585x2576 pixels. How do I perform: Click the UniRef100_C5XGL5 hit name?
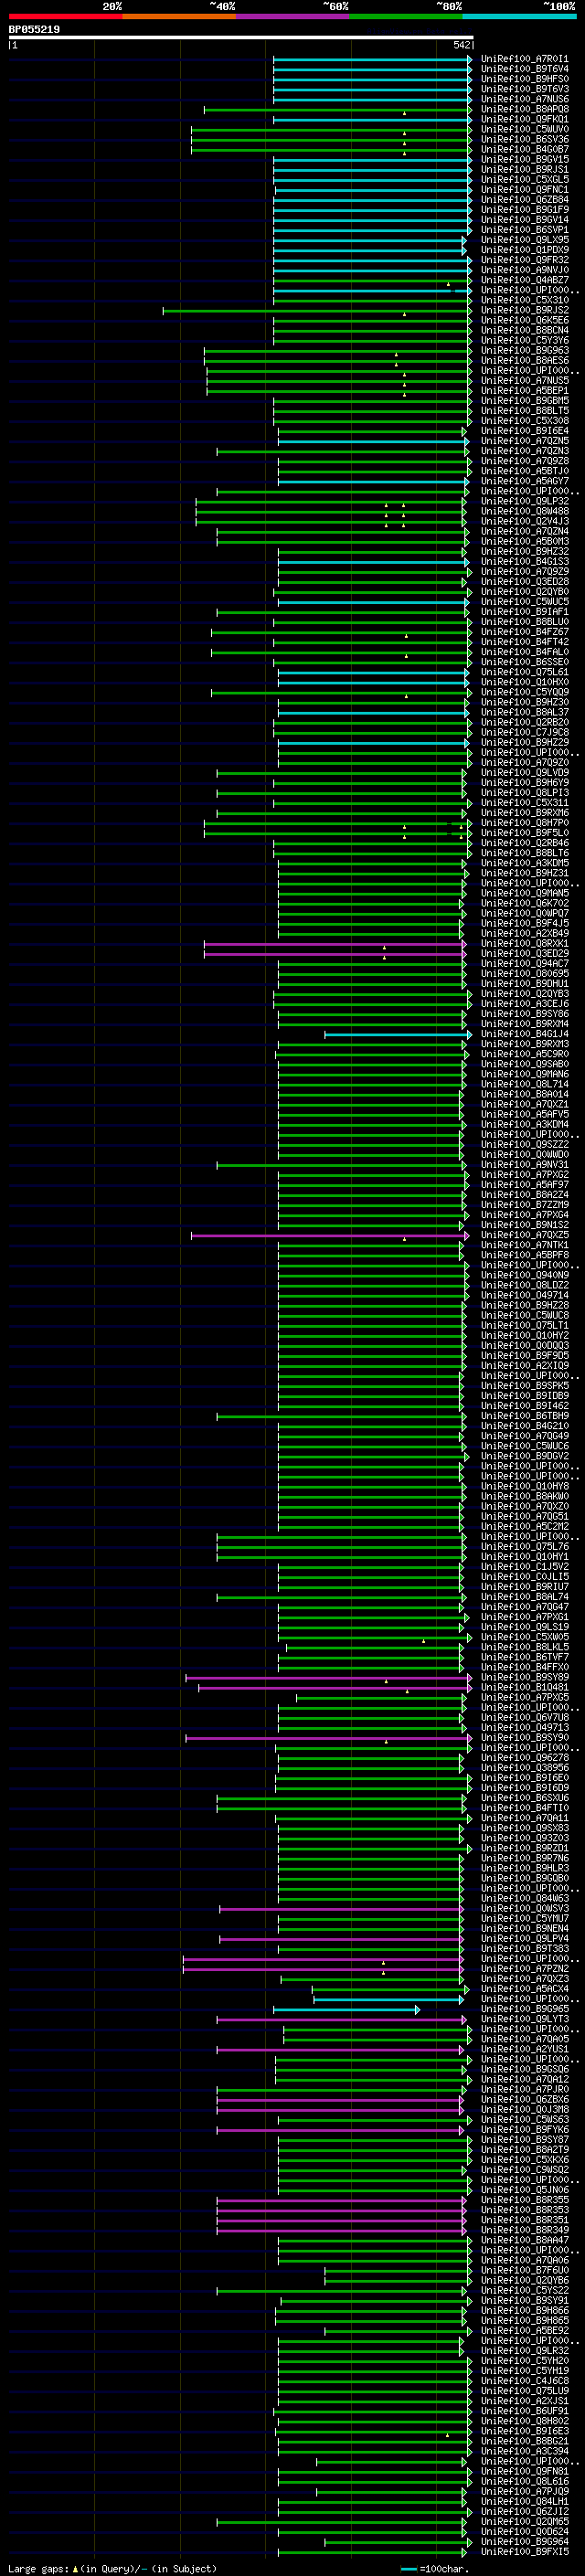525,180
